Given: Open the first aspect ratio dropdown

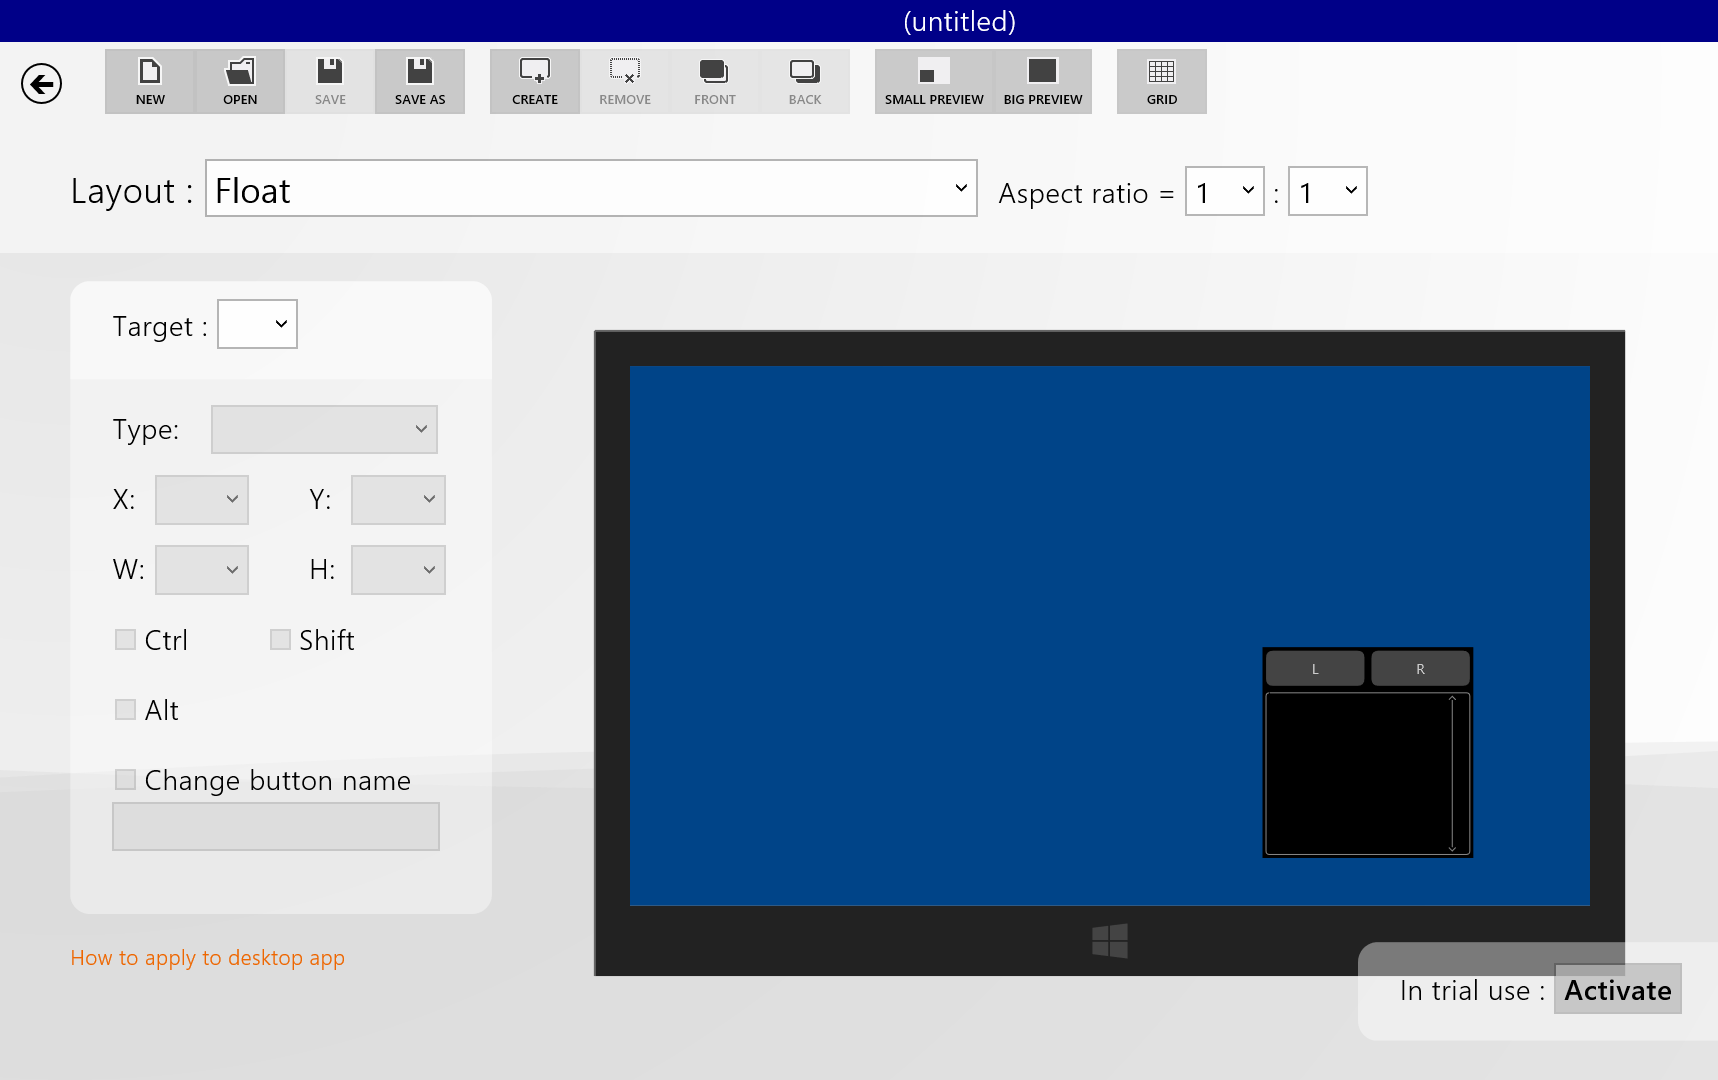Looking at the screenshot, I should [x=1224, y=190].
